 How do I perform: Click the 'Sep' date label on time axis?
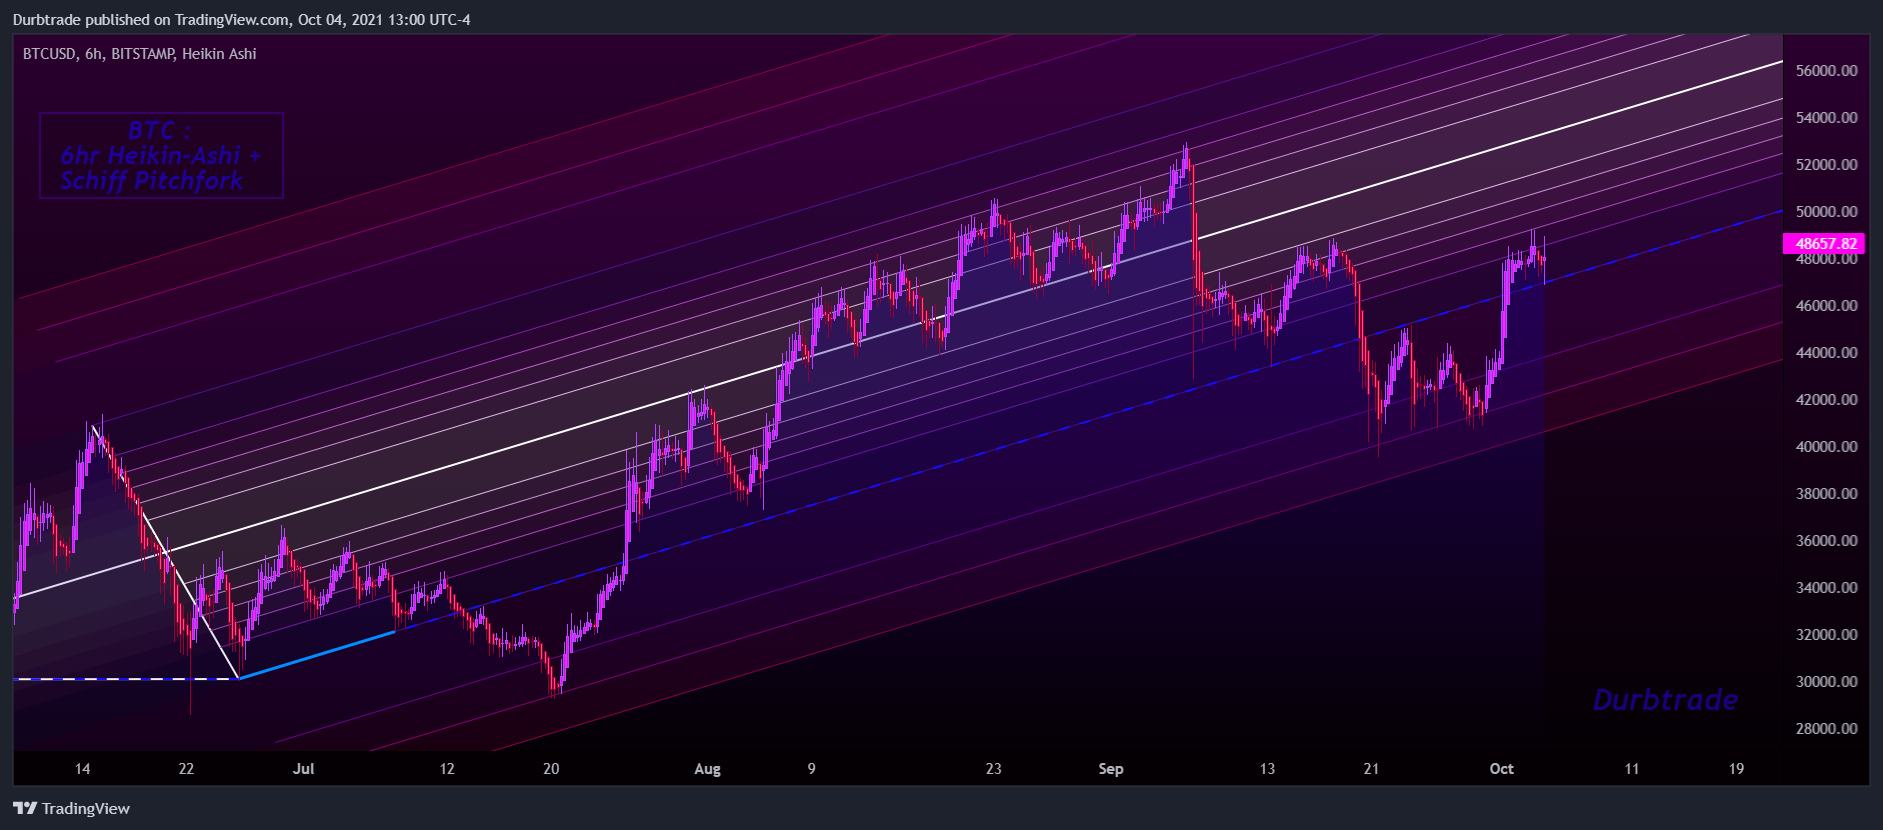pyautogui.click(x=1111, y=769)
